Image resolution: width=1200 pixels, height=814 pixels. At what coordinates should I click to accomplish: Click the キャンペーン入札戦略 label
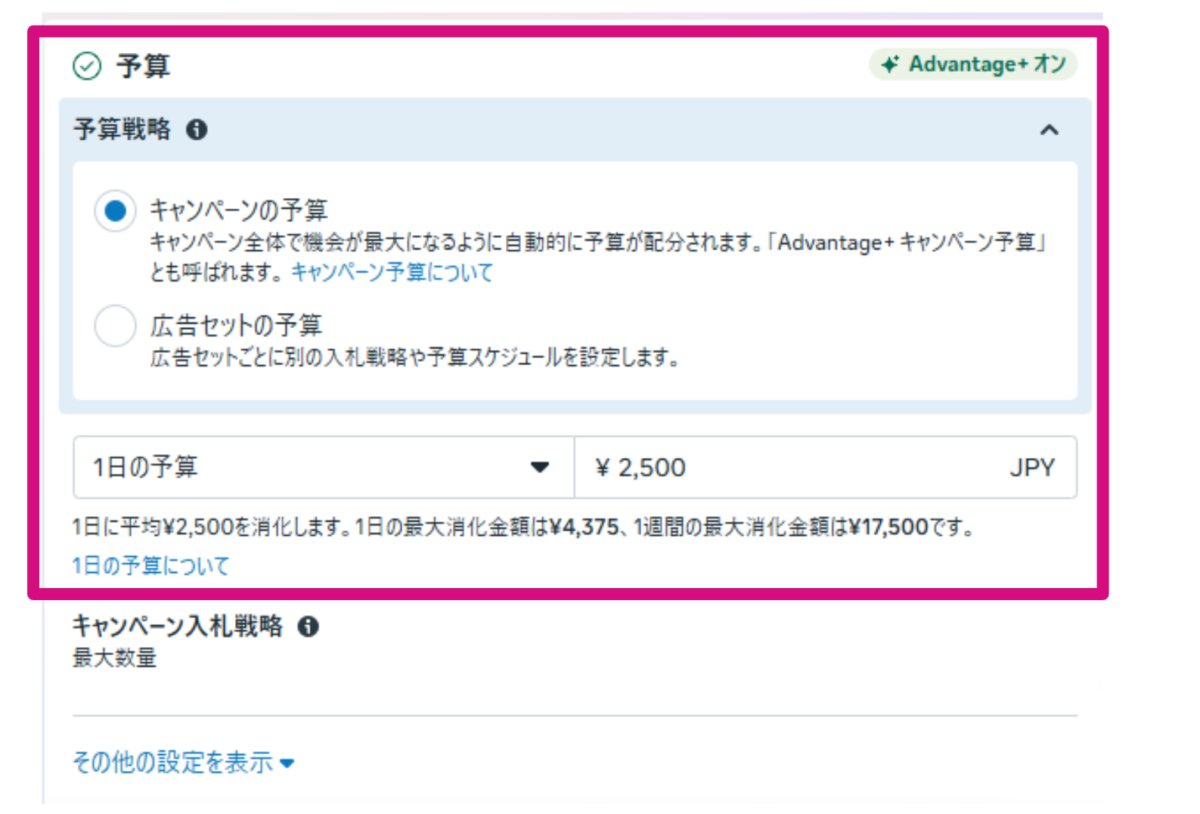pyautogui.click(x=178, y=627)
